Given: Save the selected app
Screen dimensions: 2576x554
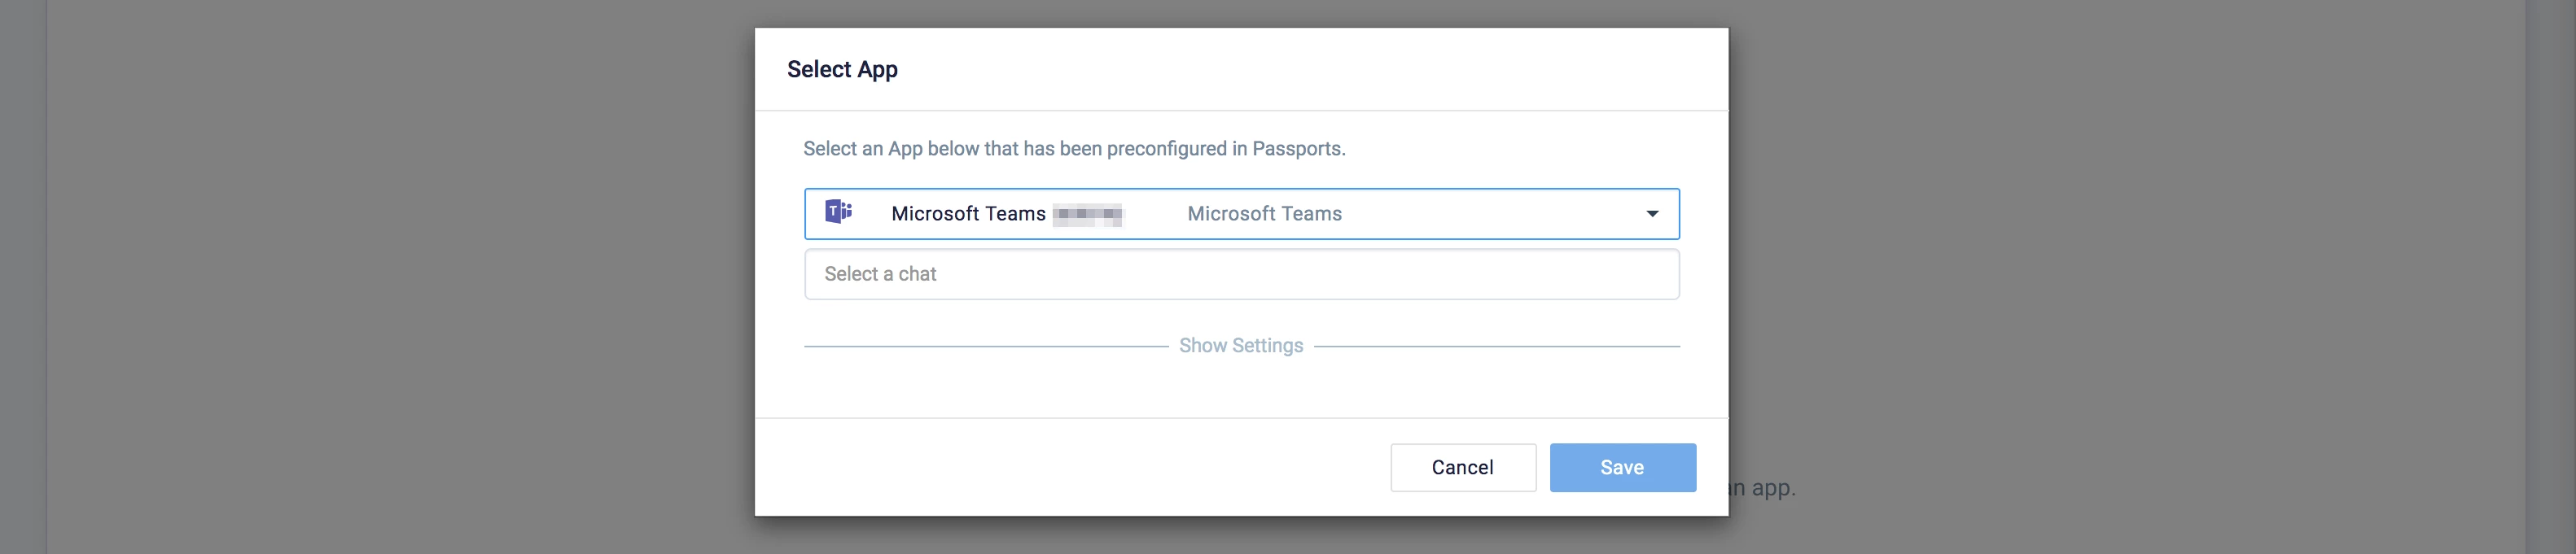Looking at the screenshot, I should click(x=1622, y=467).
